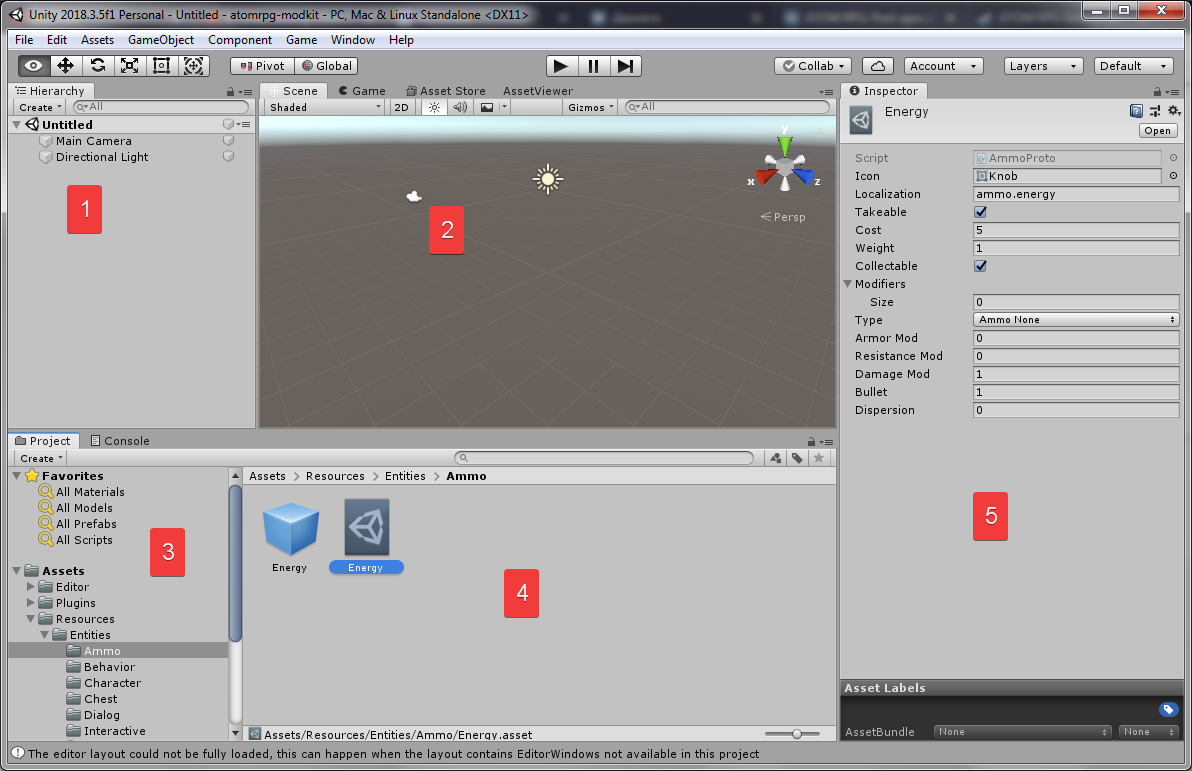Screen dimensions: 1192x771
Task: Select the Rotate tool
Action: pos(98,66)
